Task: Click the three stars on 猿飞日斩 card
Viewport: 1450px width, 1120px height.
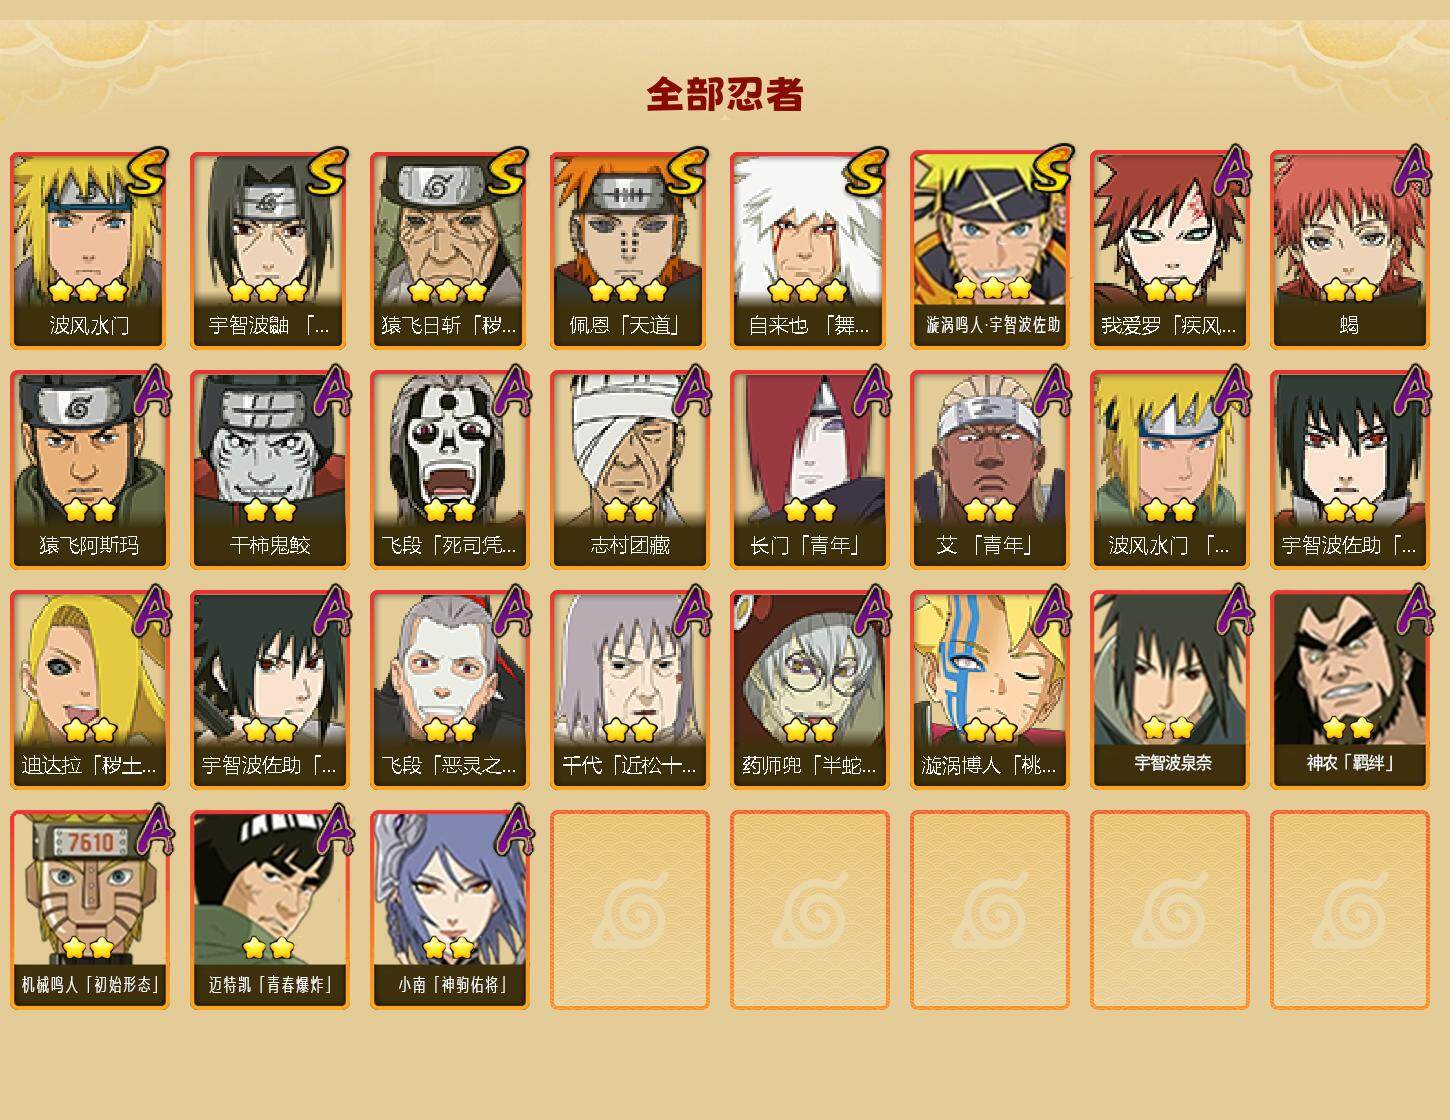Action: point(447,291)
